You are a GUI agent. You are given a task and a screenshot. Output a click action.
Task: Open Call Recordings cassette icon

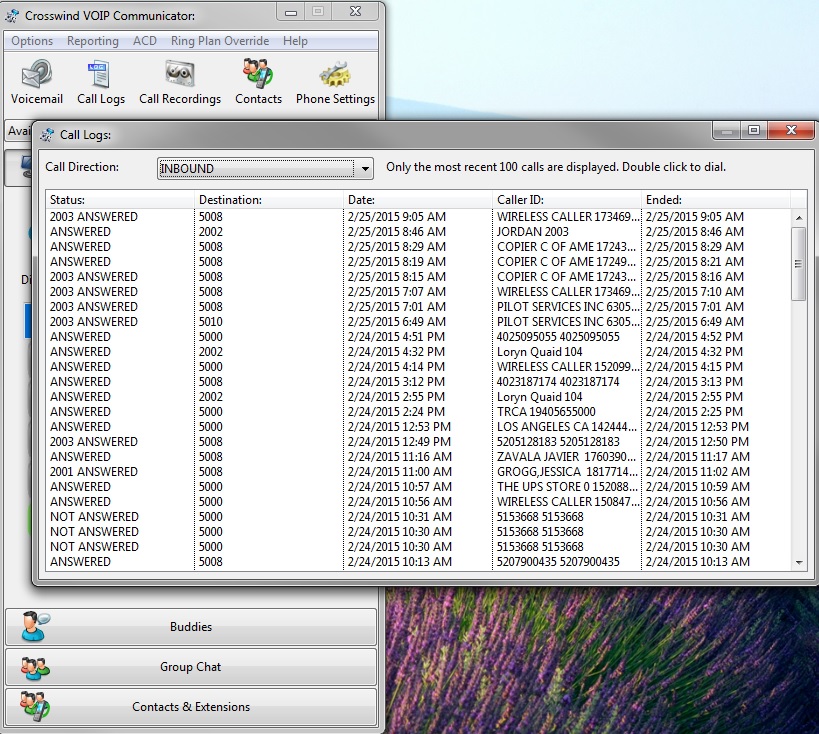click(x=179, y=75)
